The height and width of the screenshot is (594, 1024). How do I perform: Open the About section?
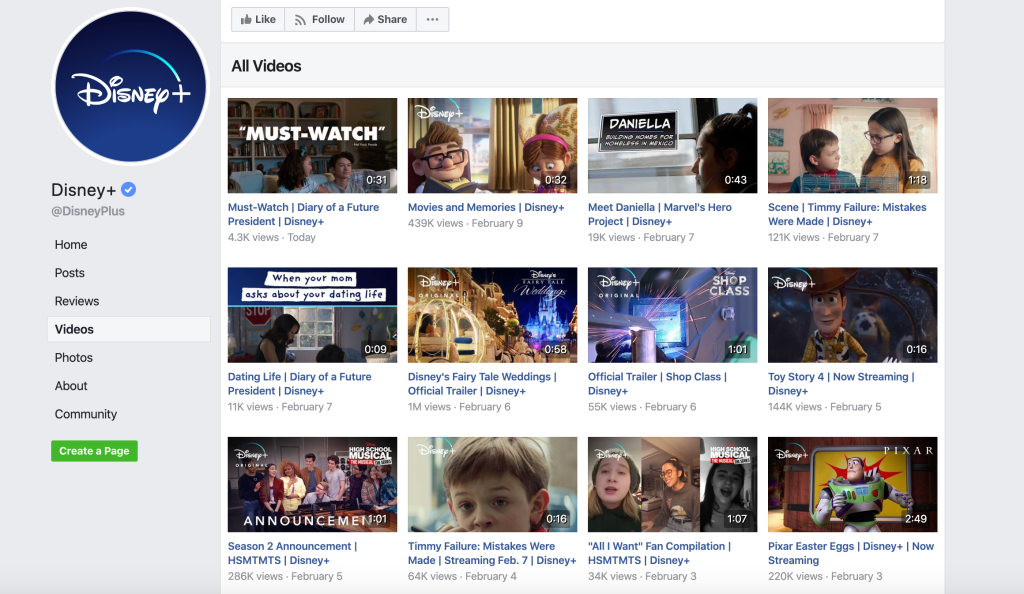point(71,386)
